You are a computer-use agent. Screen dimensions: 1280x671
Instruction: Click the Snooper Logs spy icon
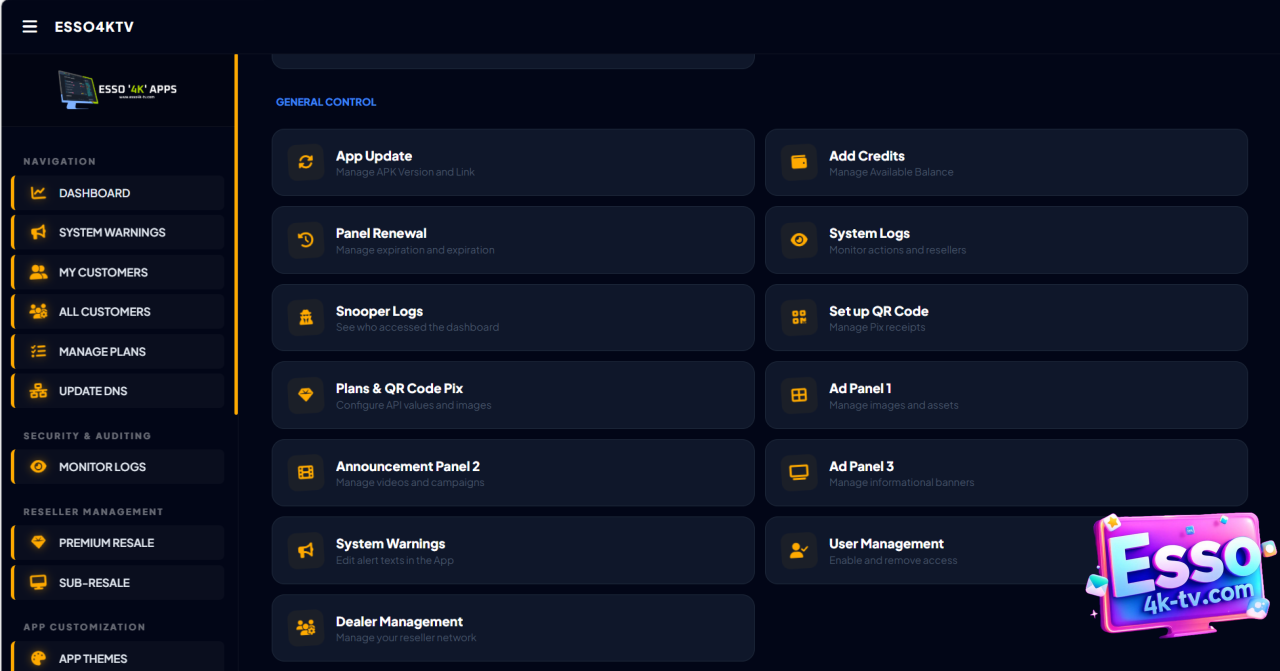pyautogui.click(x=306, y=317)
